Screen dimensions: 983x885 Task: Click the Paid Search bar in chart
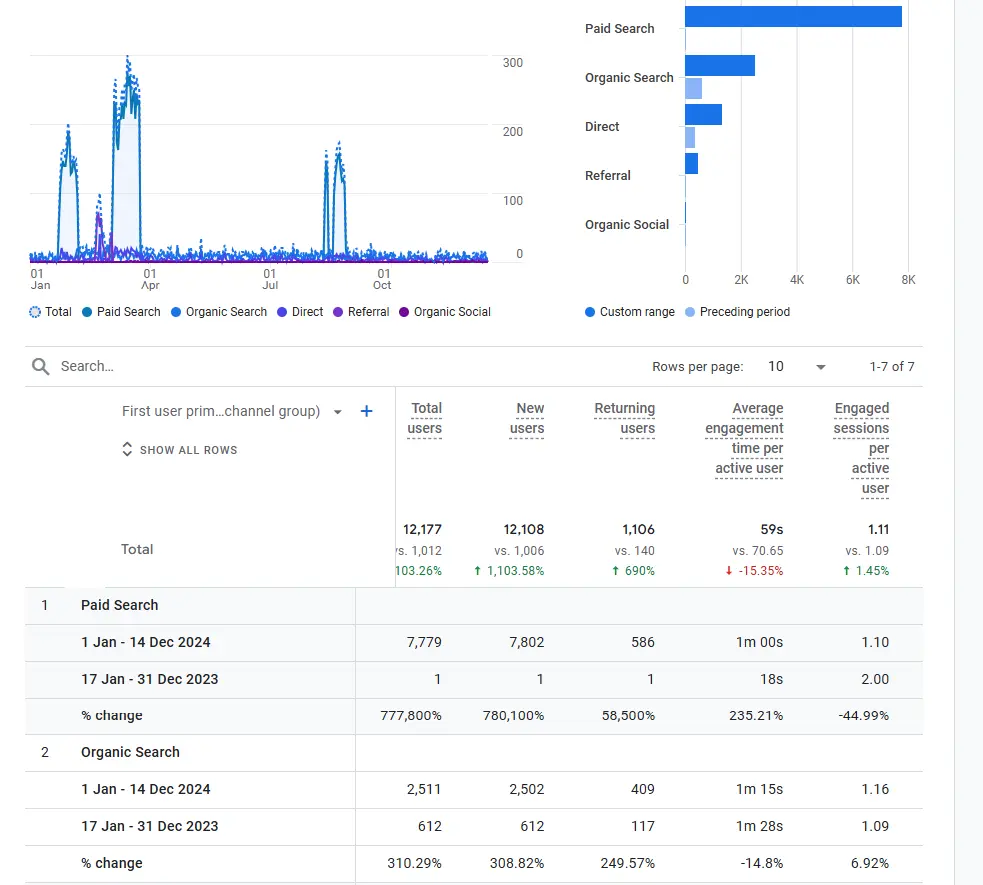[x=792, y=17]
